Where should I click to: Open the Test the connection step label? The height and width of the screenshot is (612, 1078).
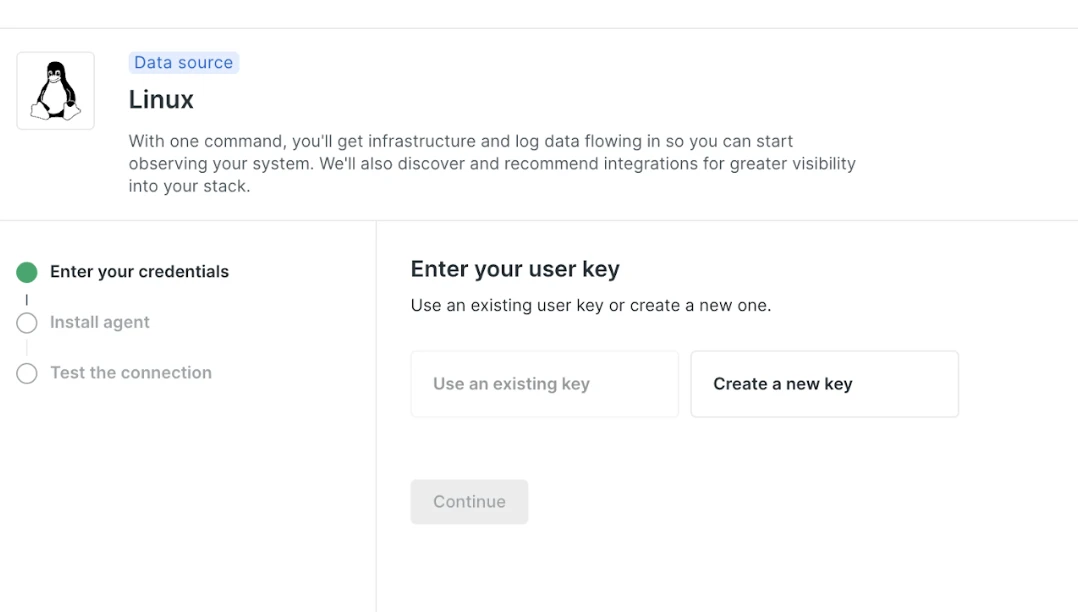point(131,373)
